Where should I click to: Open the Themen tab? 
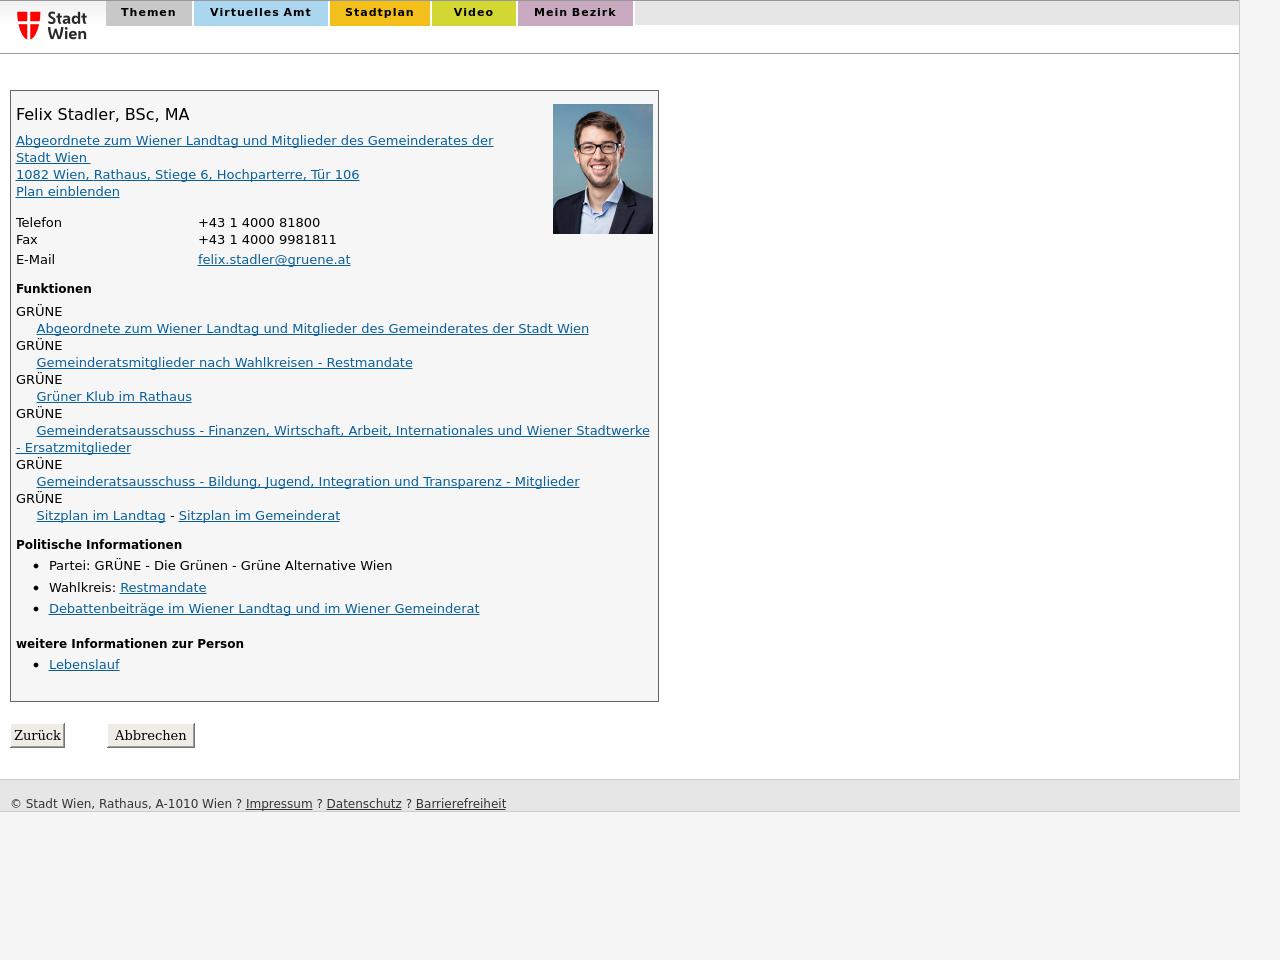(x=148, y=13)
